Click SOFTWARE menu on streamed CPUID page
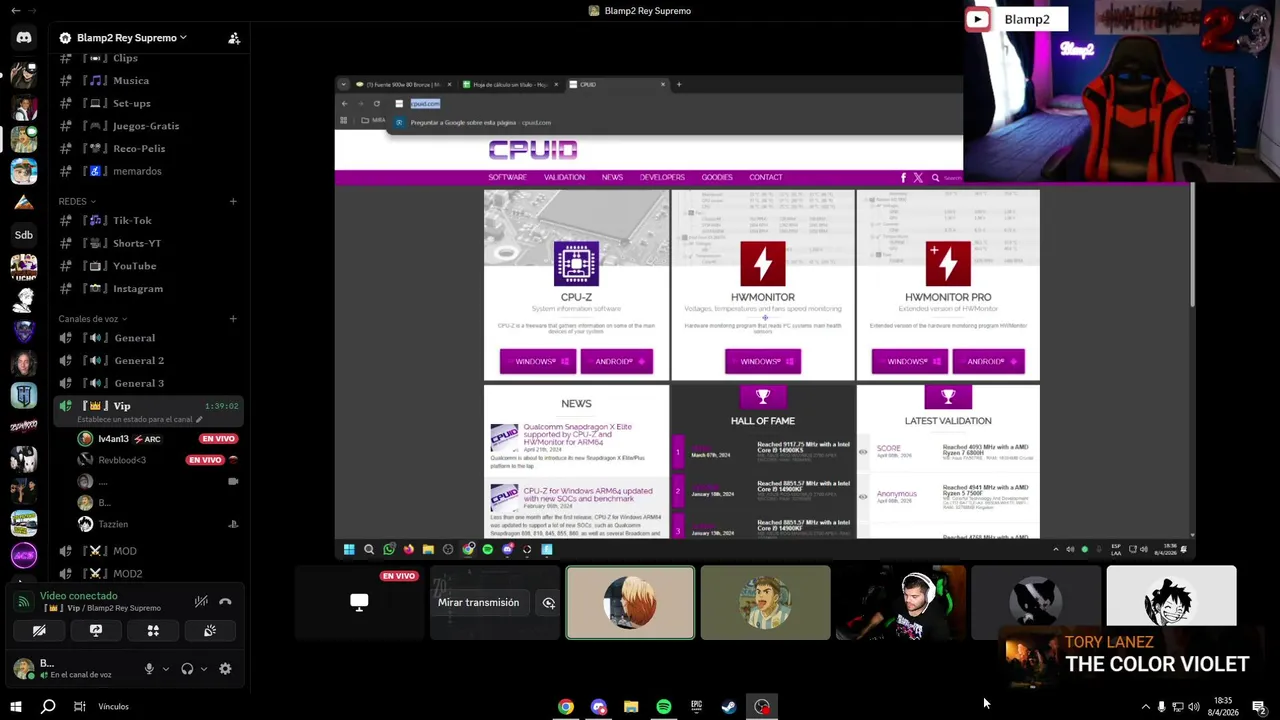 tap(507, 177)
